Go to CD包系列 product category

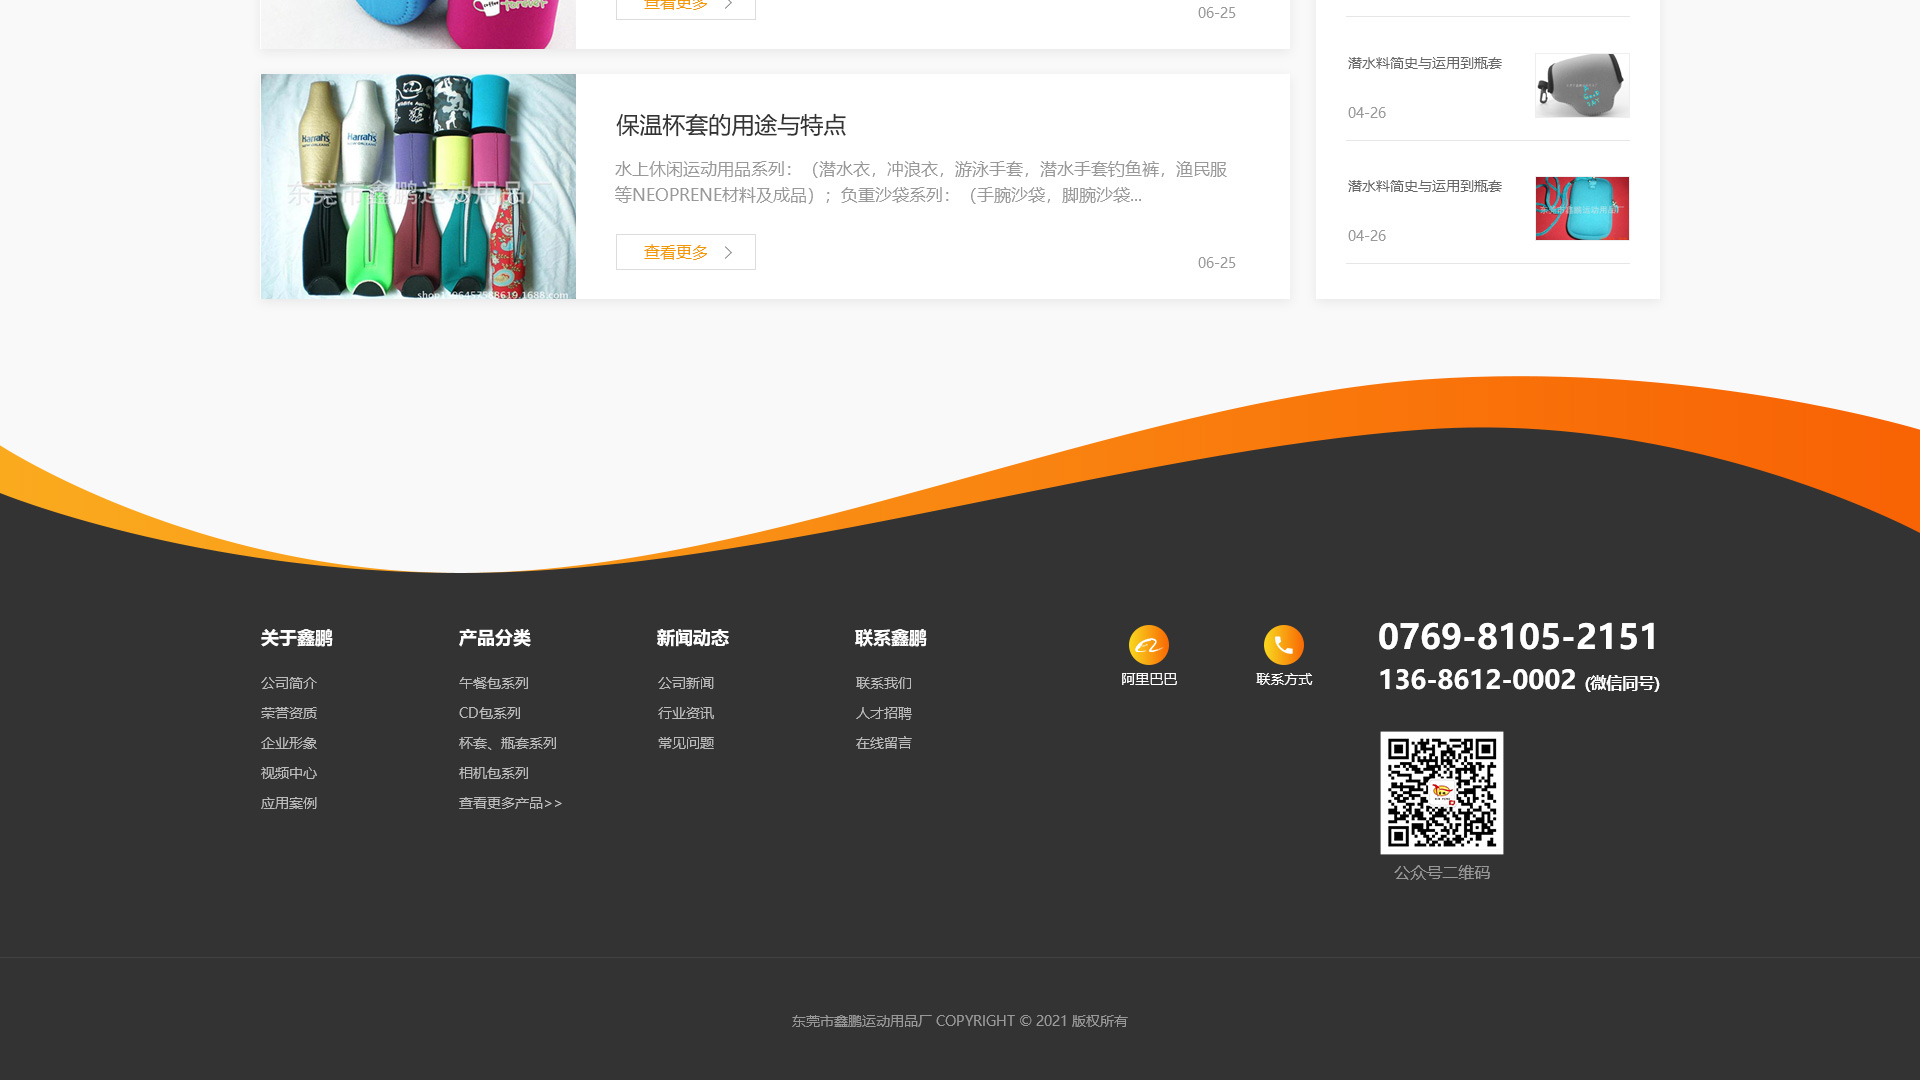[x=489, y=713]
